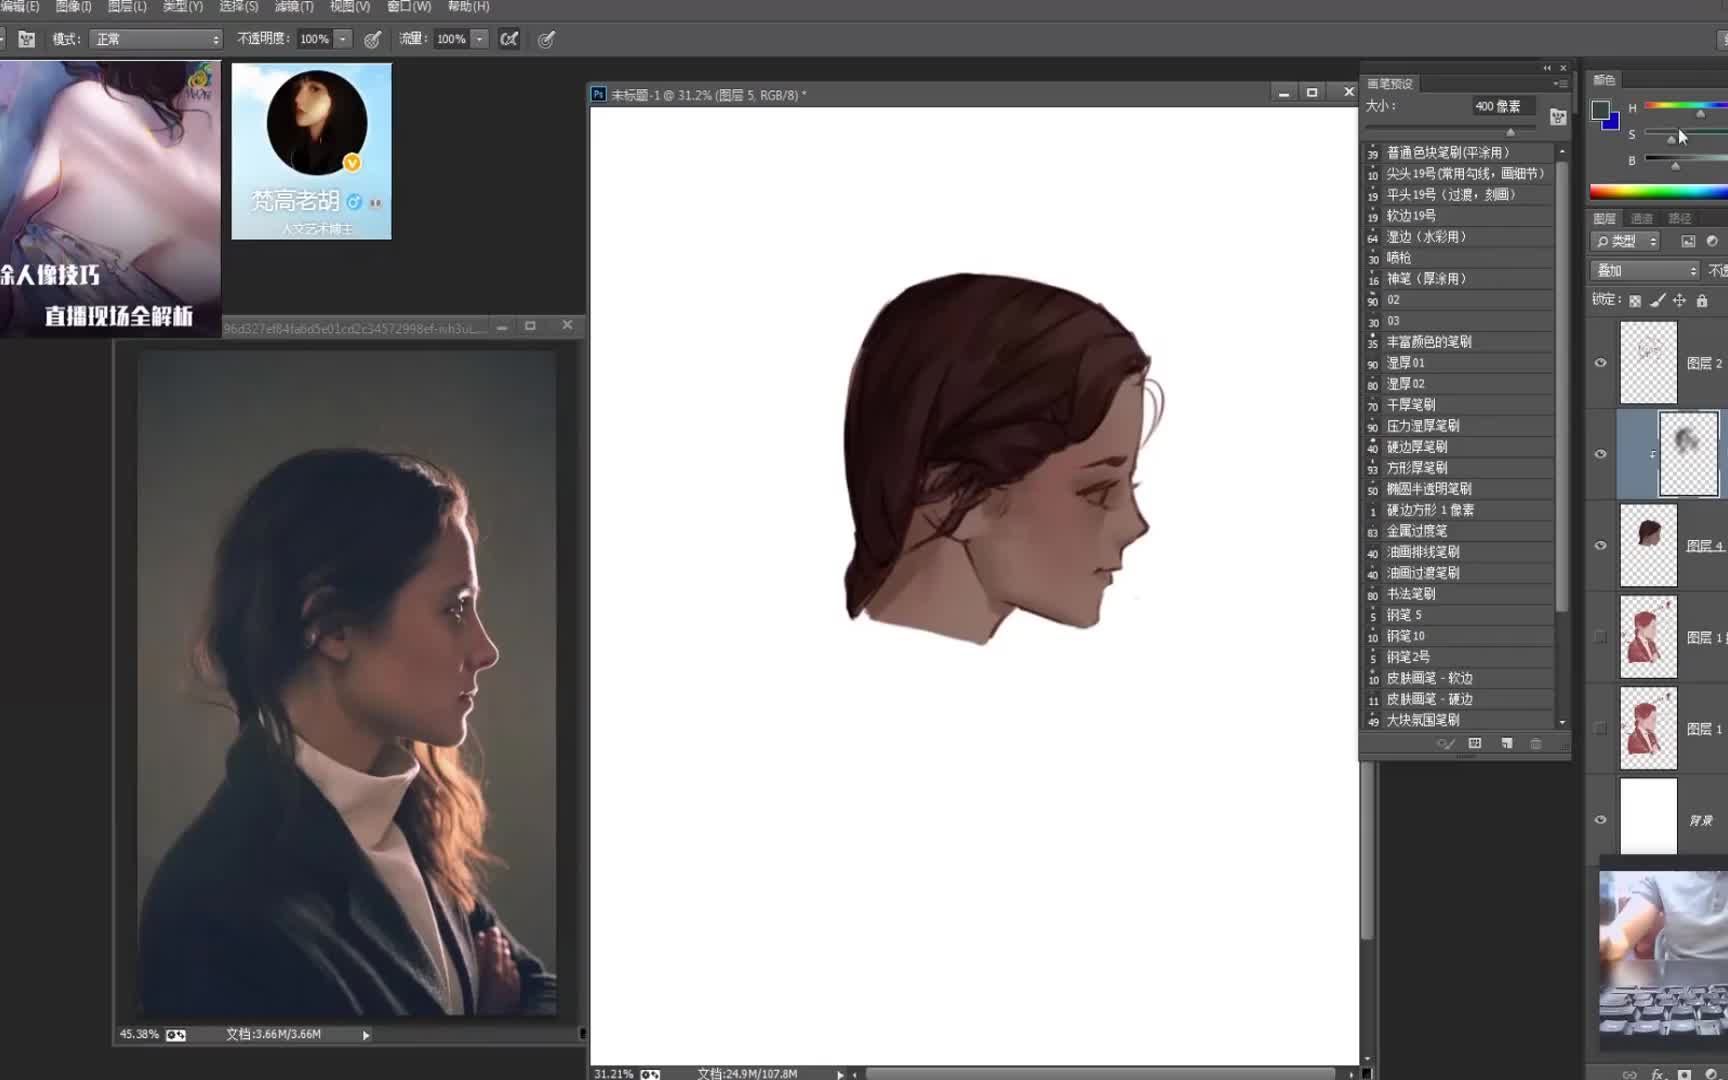Viewport: 1728px width, 1080px height.
Task: Expand the opacity 100% dropdown arrow
Action: pyautogui.click(x=342, y=39)
